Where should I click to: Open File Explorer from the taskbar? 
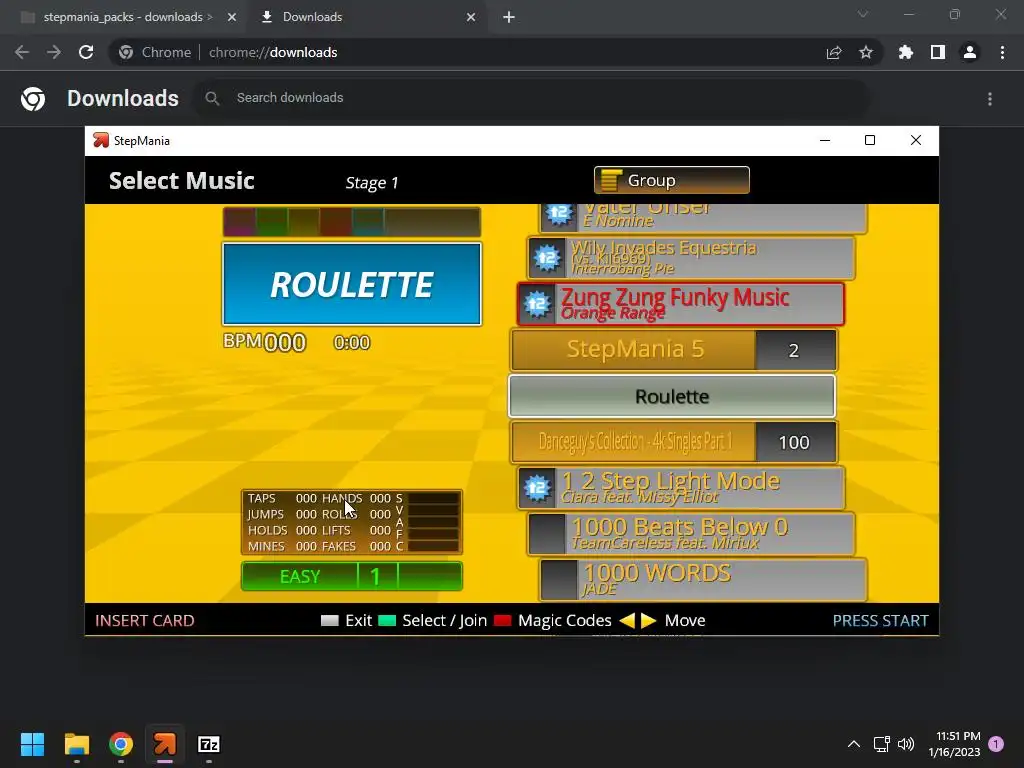coord(76,744)
